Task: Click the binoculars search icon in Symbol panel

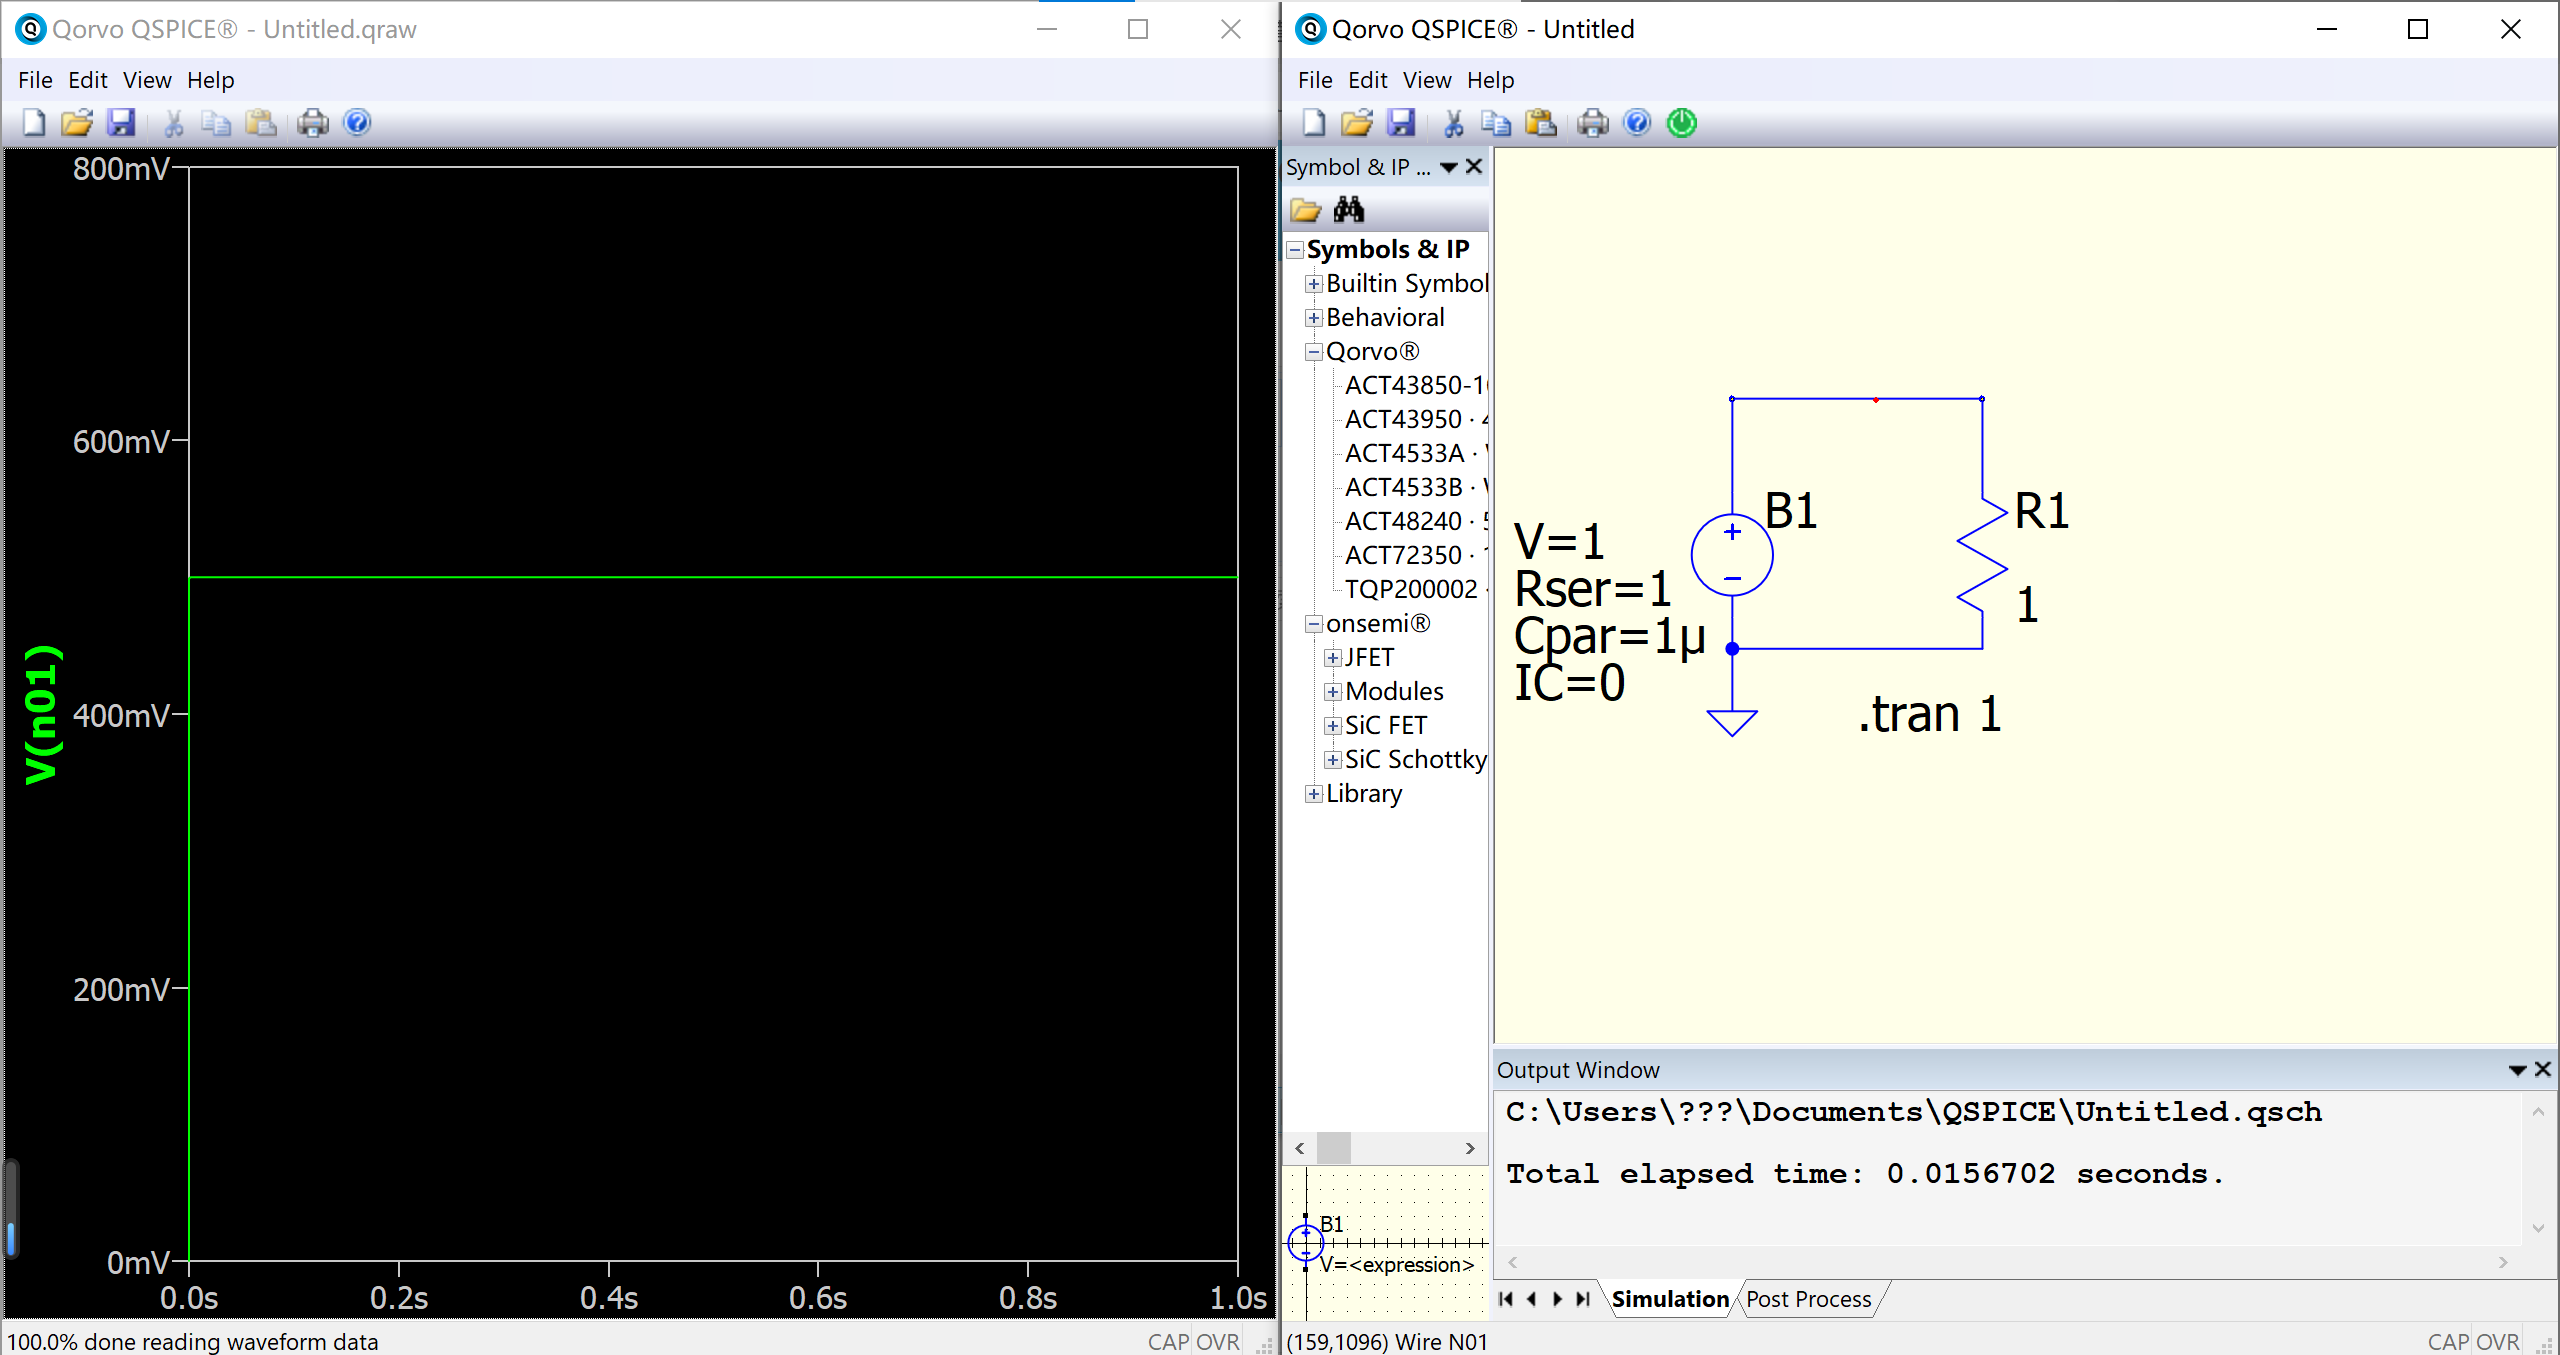Action: click(x=1348, y=210)
